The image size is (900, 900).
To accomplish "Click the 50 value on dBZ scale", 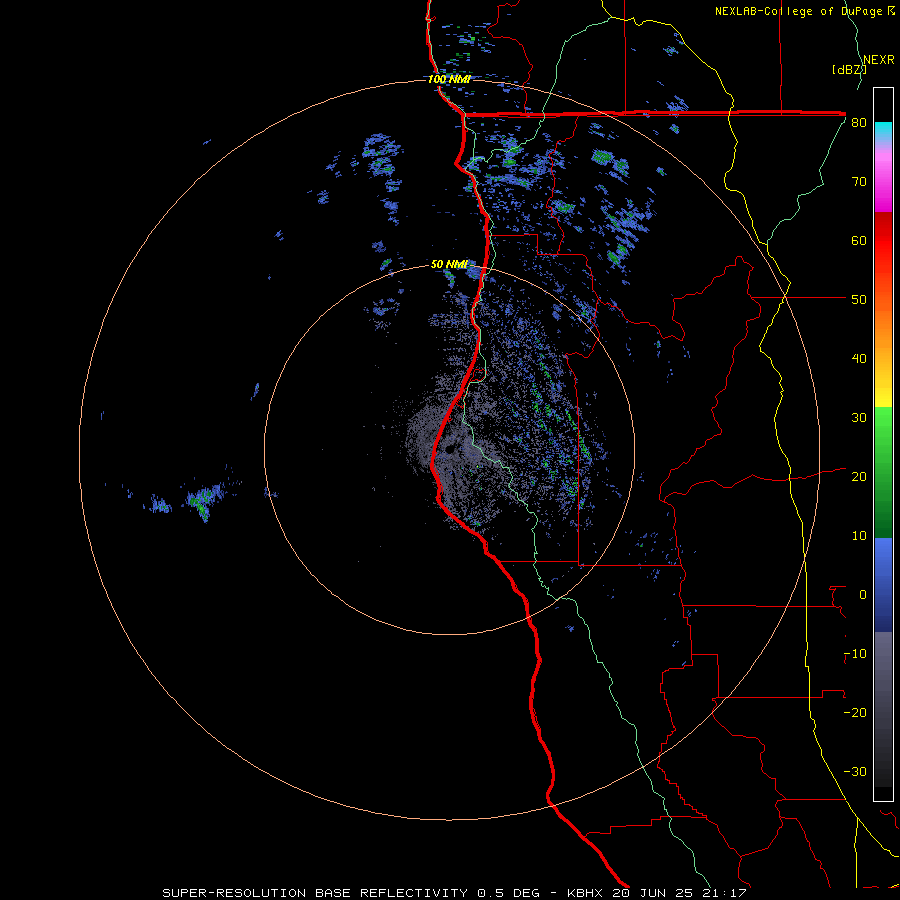I will 859,300.
